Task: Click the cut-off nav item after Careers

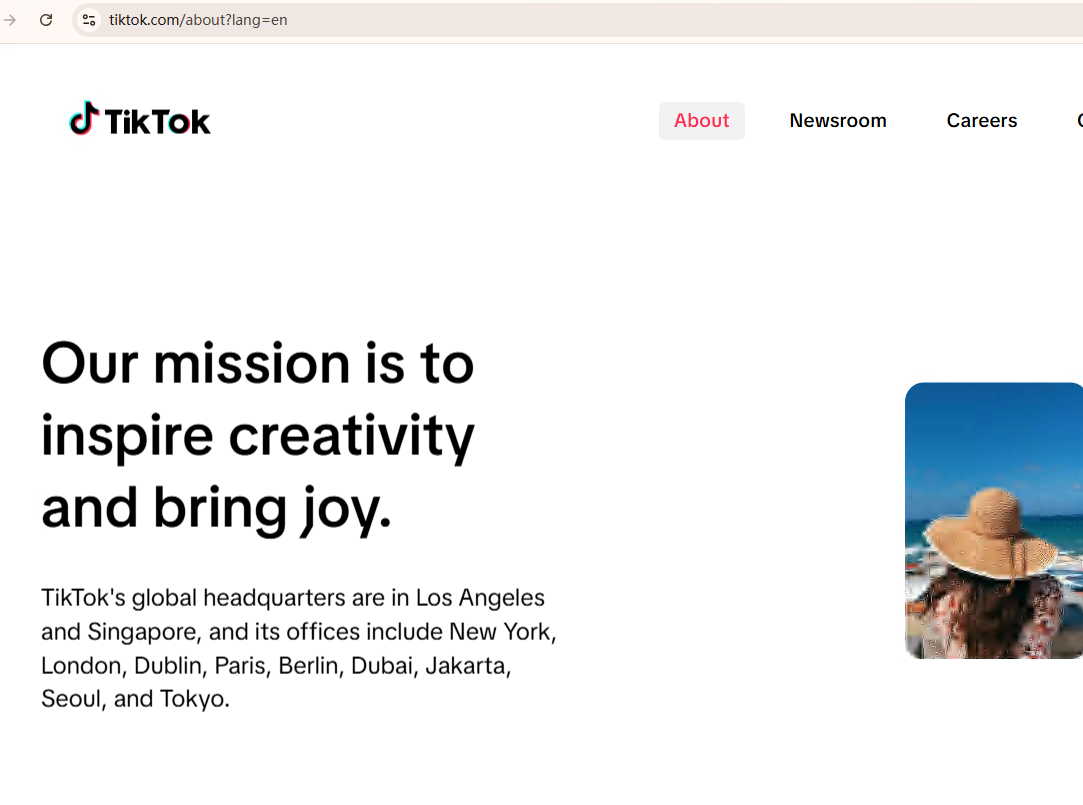Action: pyautogui.click(x=1078, y=121)
